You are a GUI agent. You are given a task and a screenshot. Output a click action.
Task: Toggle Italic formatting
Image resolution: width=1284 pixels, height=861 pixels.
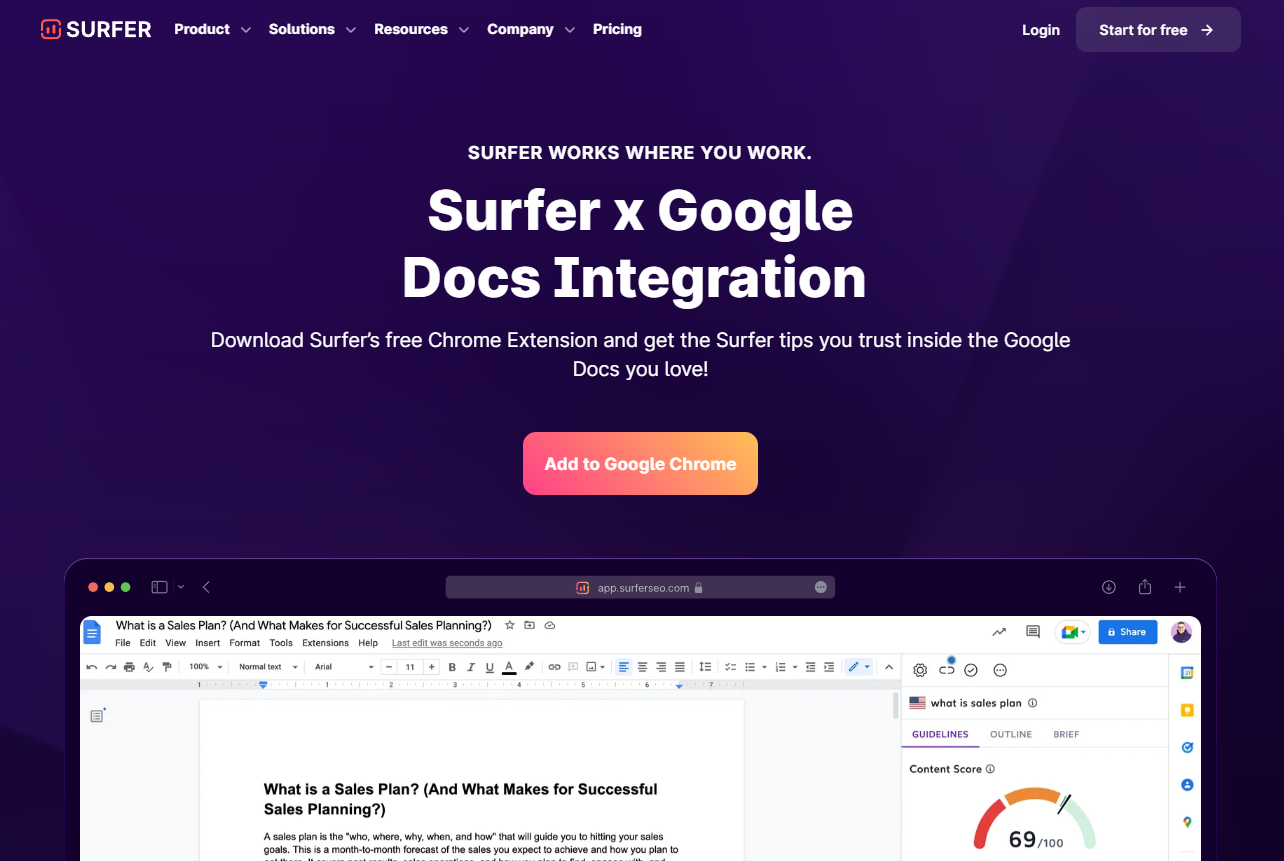coord(470,667)
